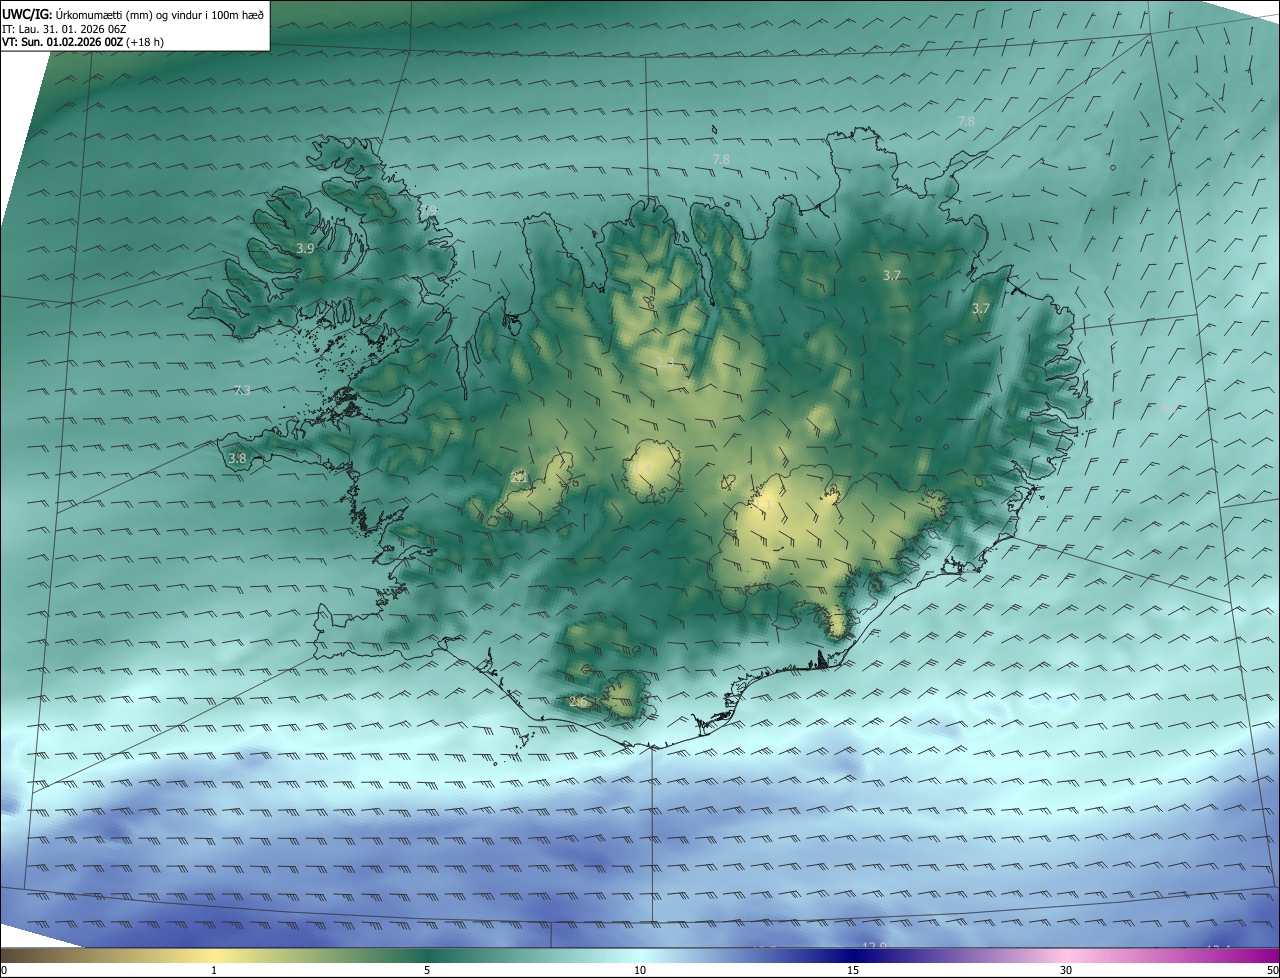Click the 12.9 value above the color bar
This screenshot has width=1280, height=978.
pos(874,945)
